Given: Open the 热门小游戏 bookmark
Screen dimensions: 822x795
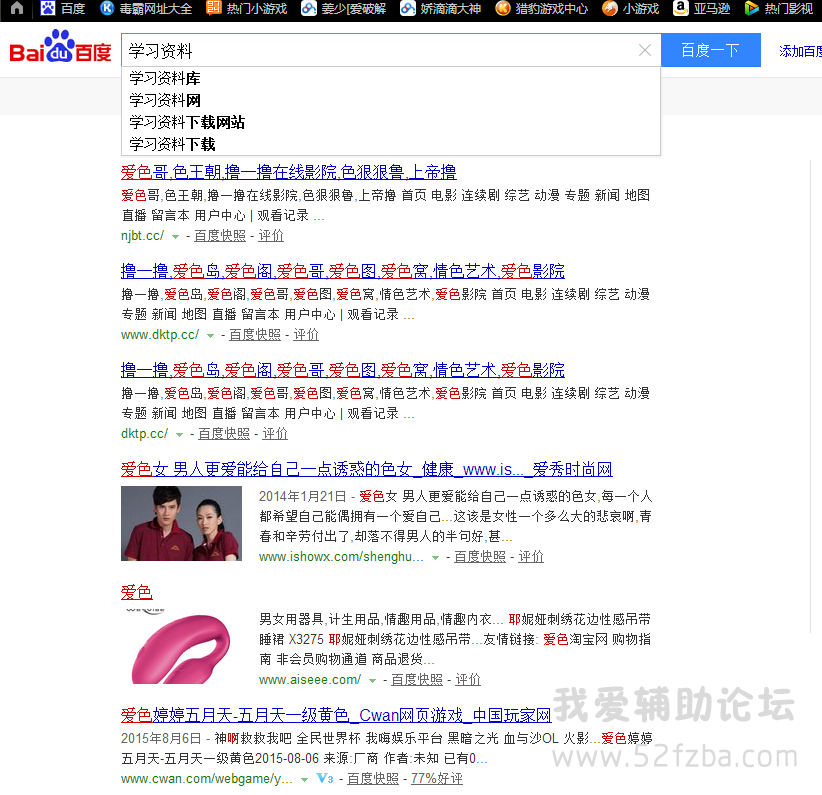Looking at the screenshot, I should point(246,8).
